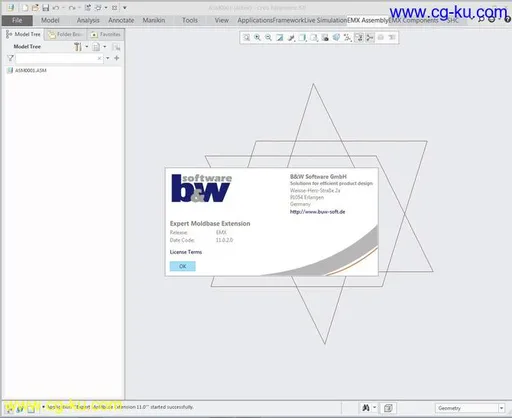Screen dimensions: 512x418
Task: Open the Redo history dropdown arrow
Action: point(79,8)
